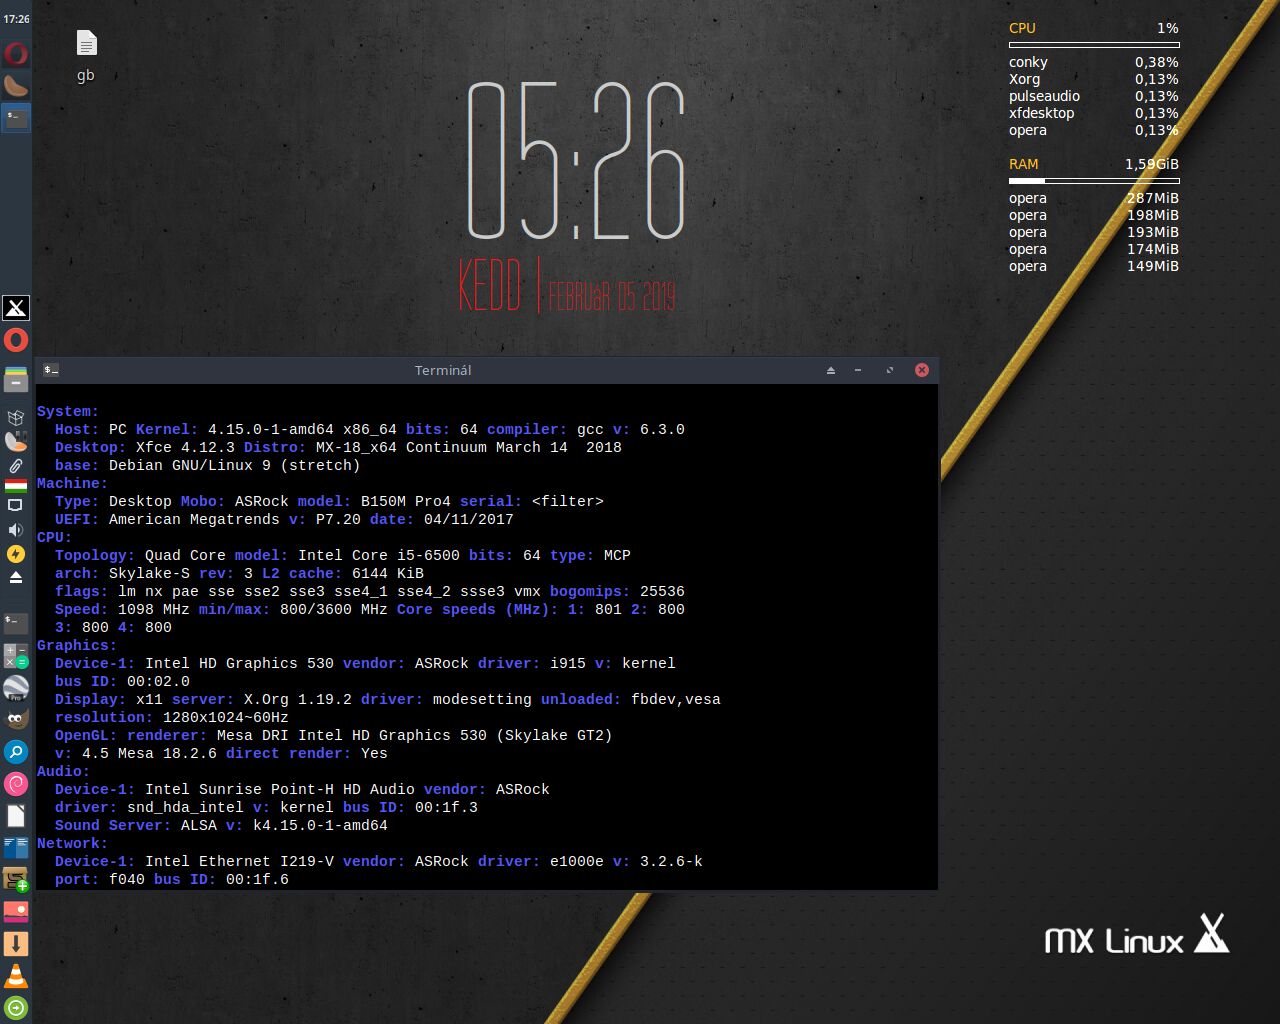
Task: Launch VLC media player
Action: click(x=16, y=976)
